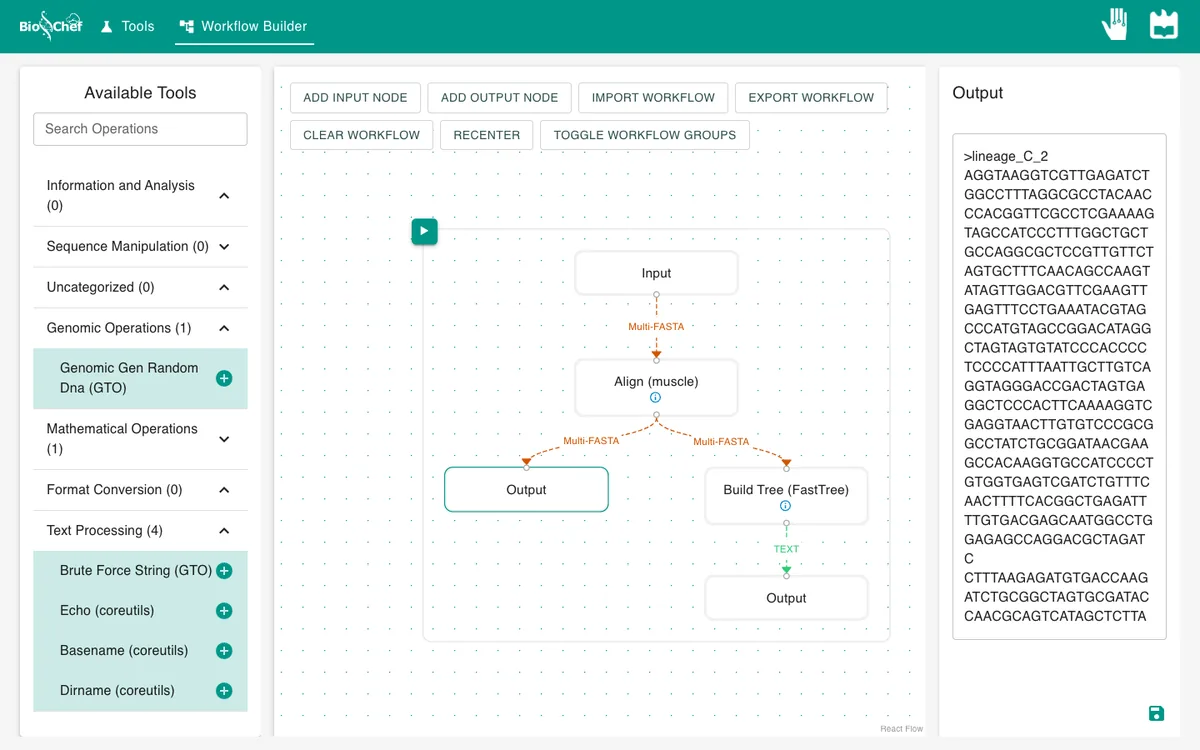This screenshot has height=750, width=1200.
Task: Switch to Tools tab
Action: coord(127,26)
